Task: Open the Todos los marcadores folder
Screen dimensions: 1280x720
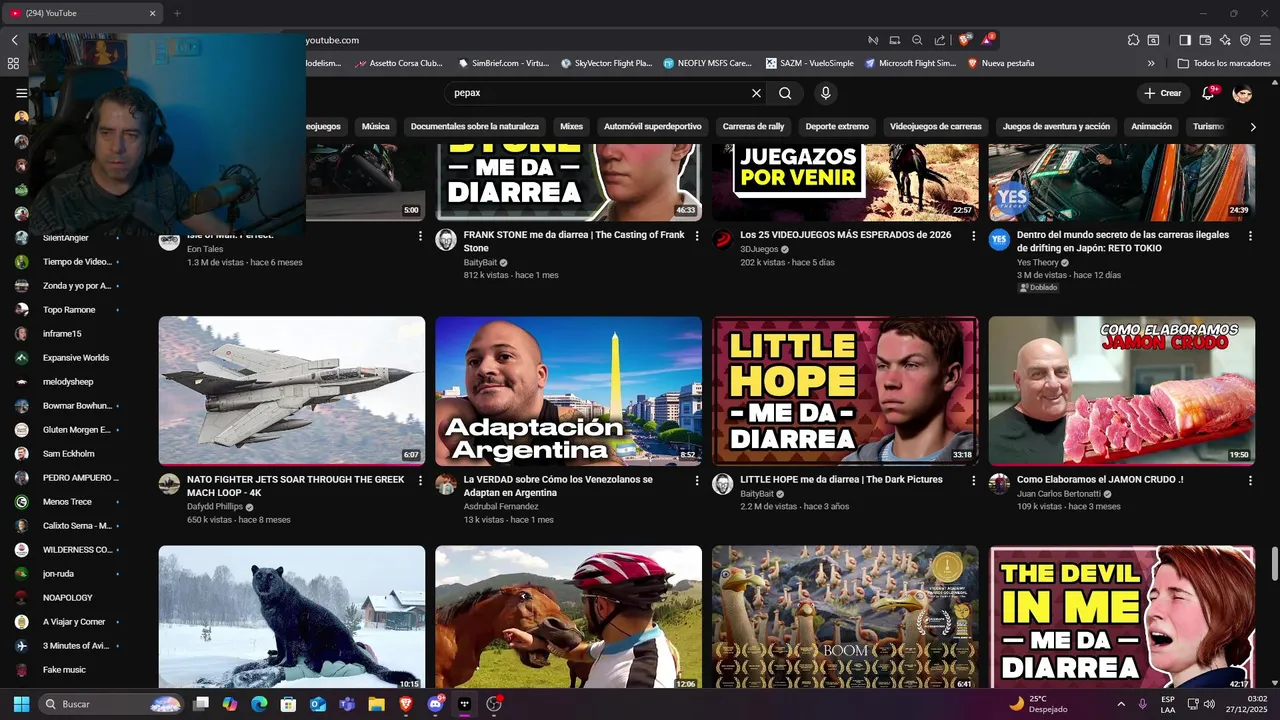Action: click(1224, 63)
